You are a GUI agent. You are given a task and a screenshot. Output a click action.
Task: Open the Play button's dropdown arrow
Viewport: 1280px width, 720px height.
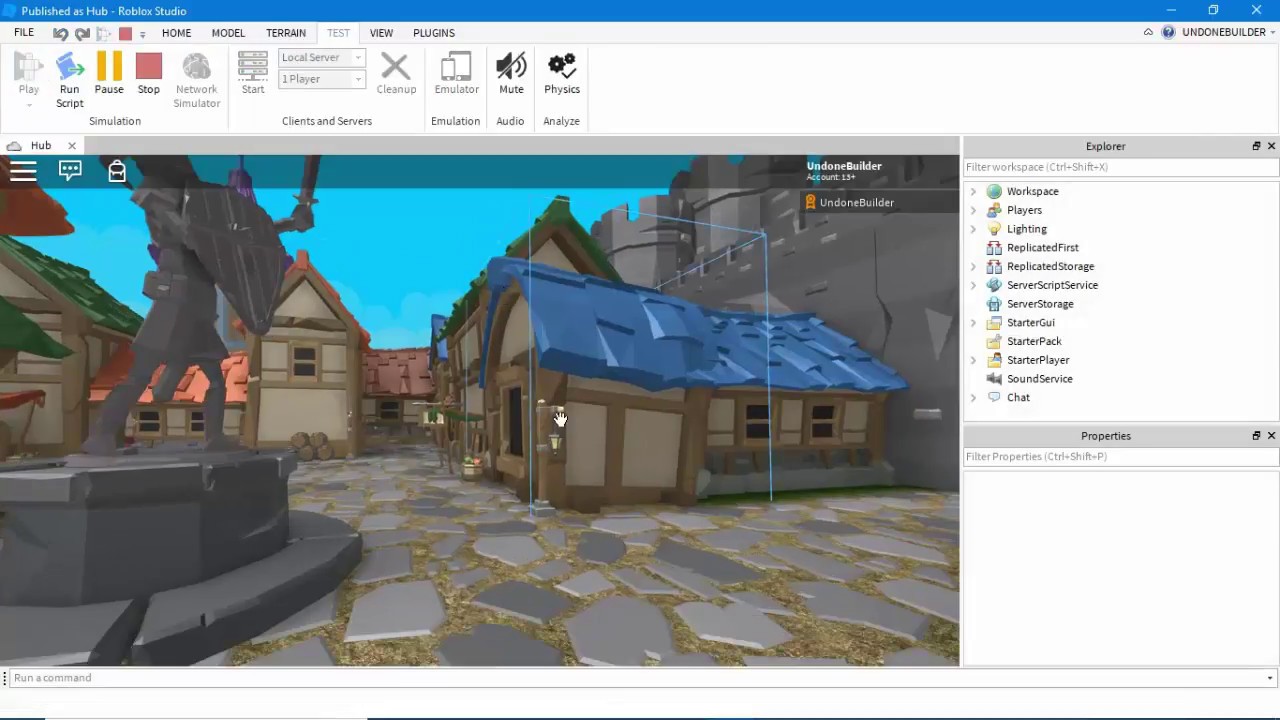[28, 105]
